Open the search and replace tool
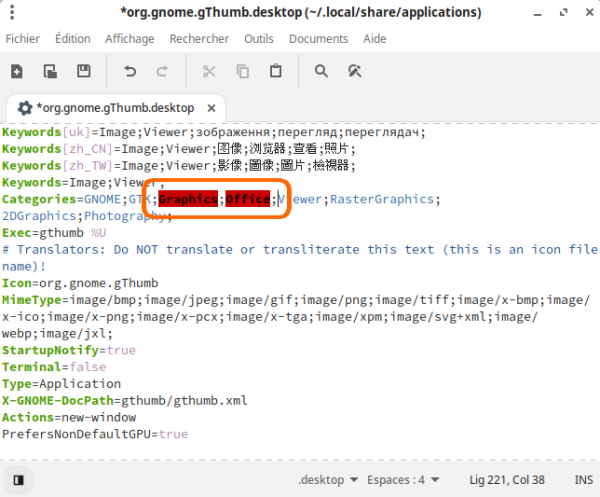The image size is (600, 497). 354,71
